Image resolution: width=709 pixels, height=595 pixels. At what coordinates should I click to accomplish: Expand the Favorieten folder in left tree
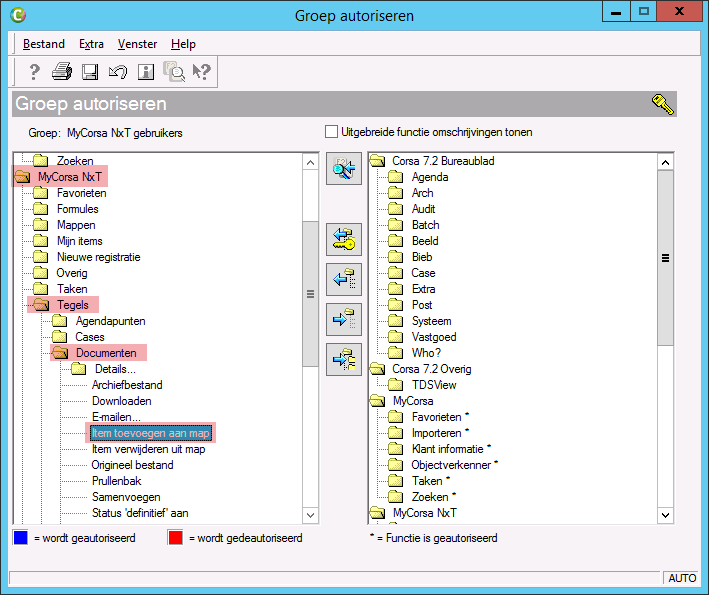pyautogui.click(x=41, y=193)
